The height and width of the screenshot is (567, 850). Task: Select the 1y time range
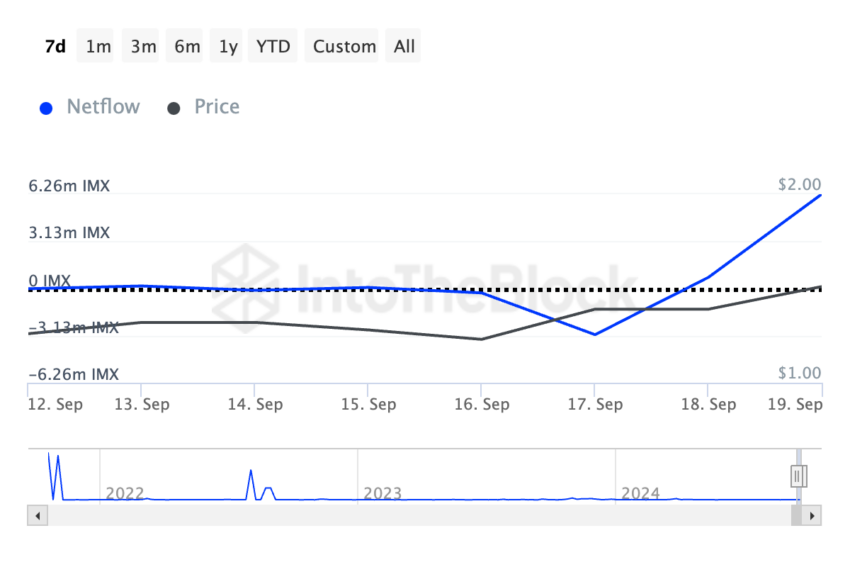(x=229, y=46)
